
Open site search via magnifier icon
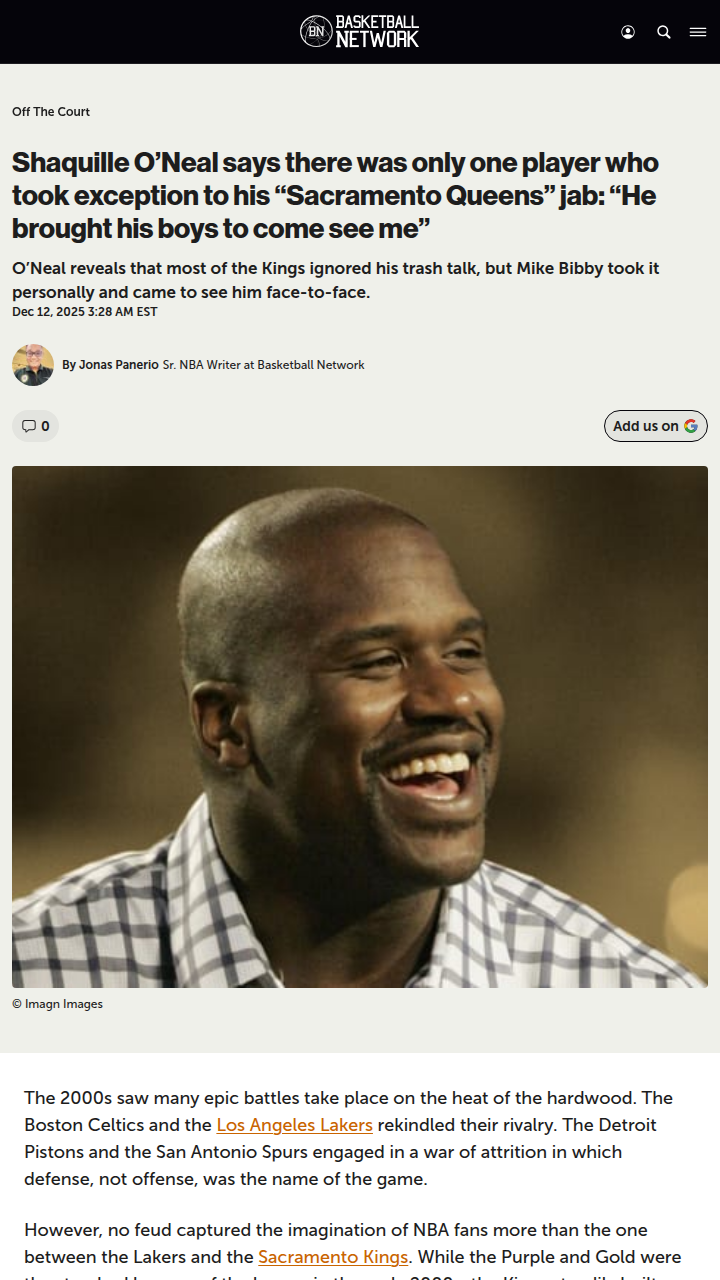pyautogui.click(x=664, y=32)
